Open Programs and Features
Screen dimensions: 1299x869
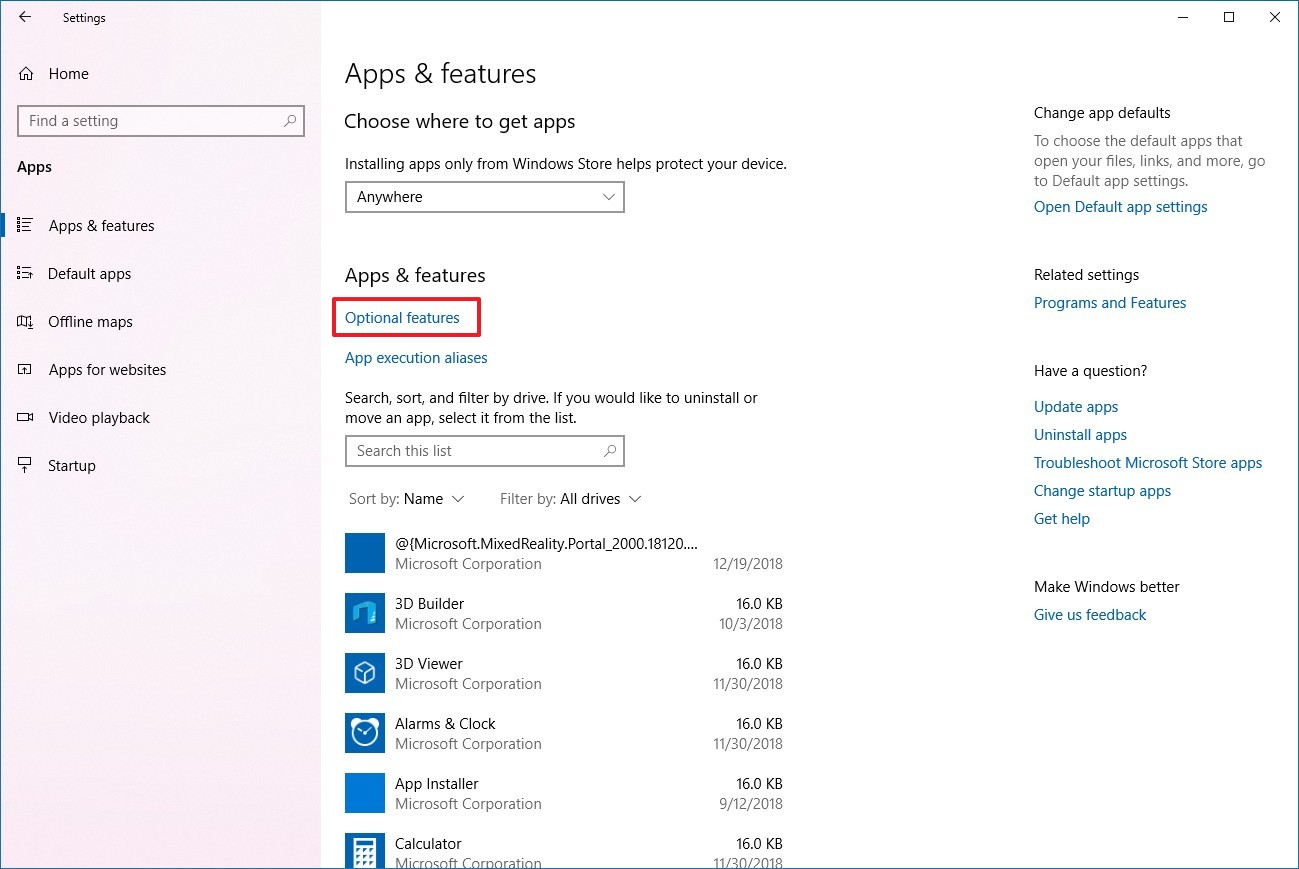[x=1109, y=302]
